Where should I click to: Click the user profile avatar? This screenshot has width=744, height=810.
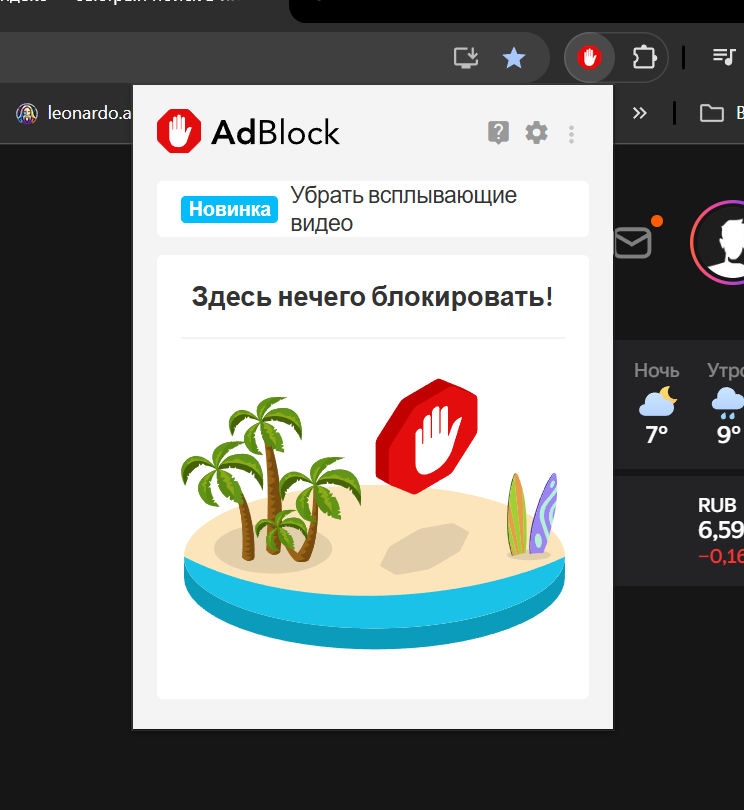coord(719,242)
